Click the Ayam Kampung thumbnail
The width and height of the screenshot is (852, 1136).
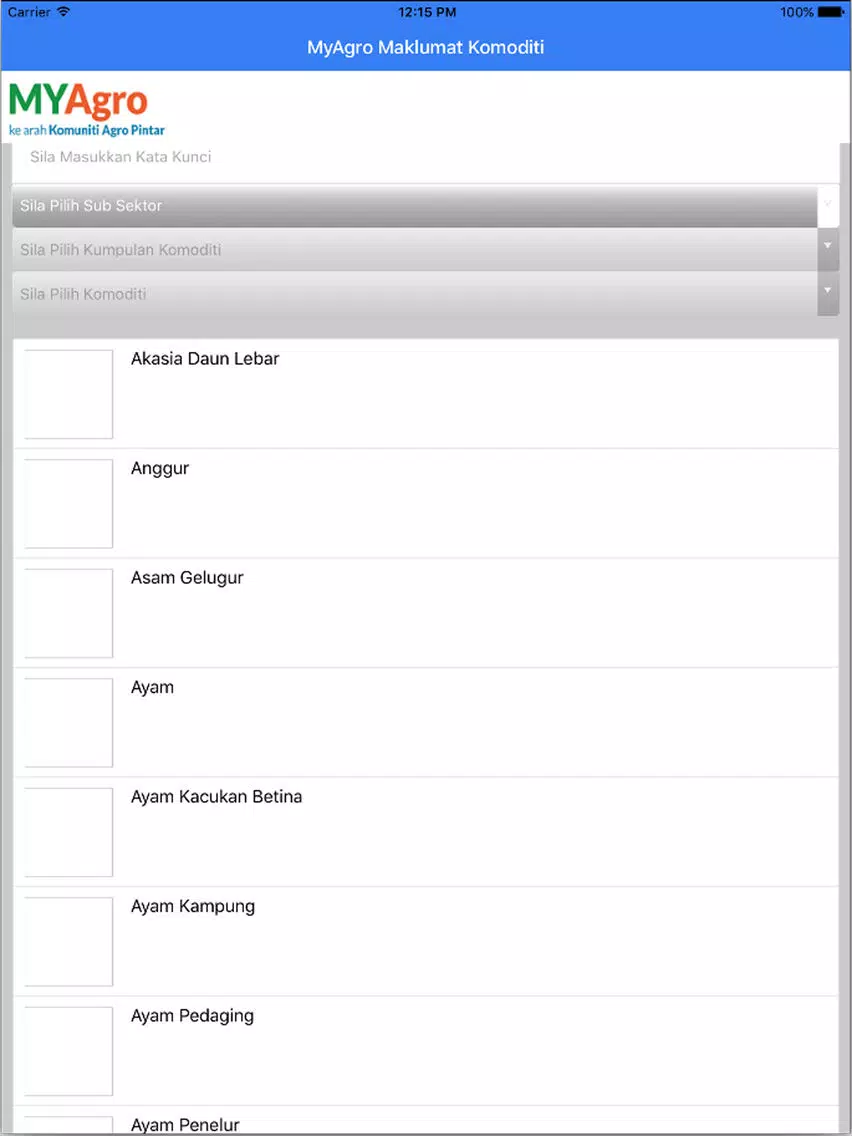(x=69, y=942)
